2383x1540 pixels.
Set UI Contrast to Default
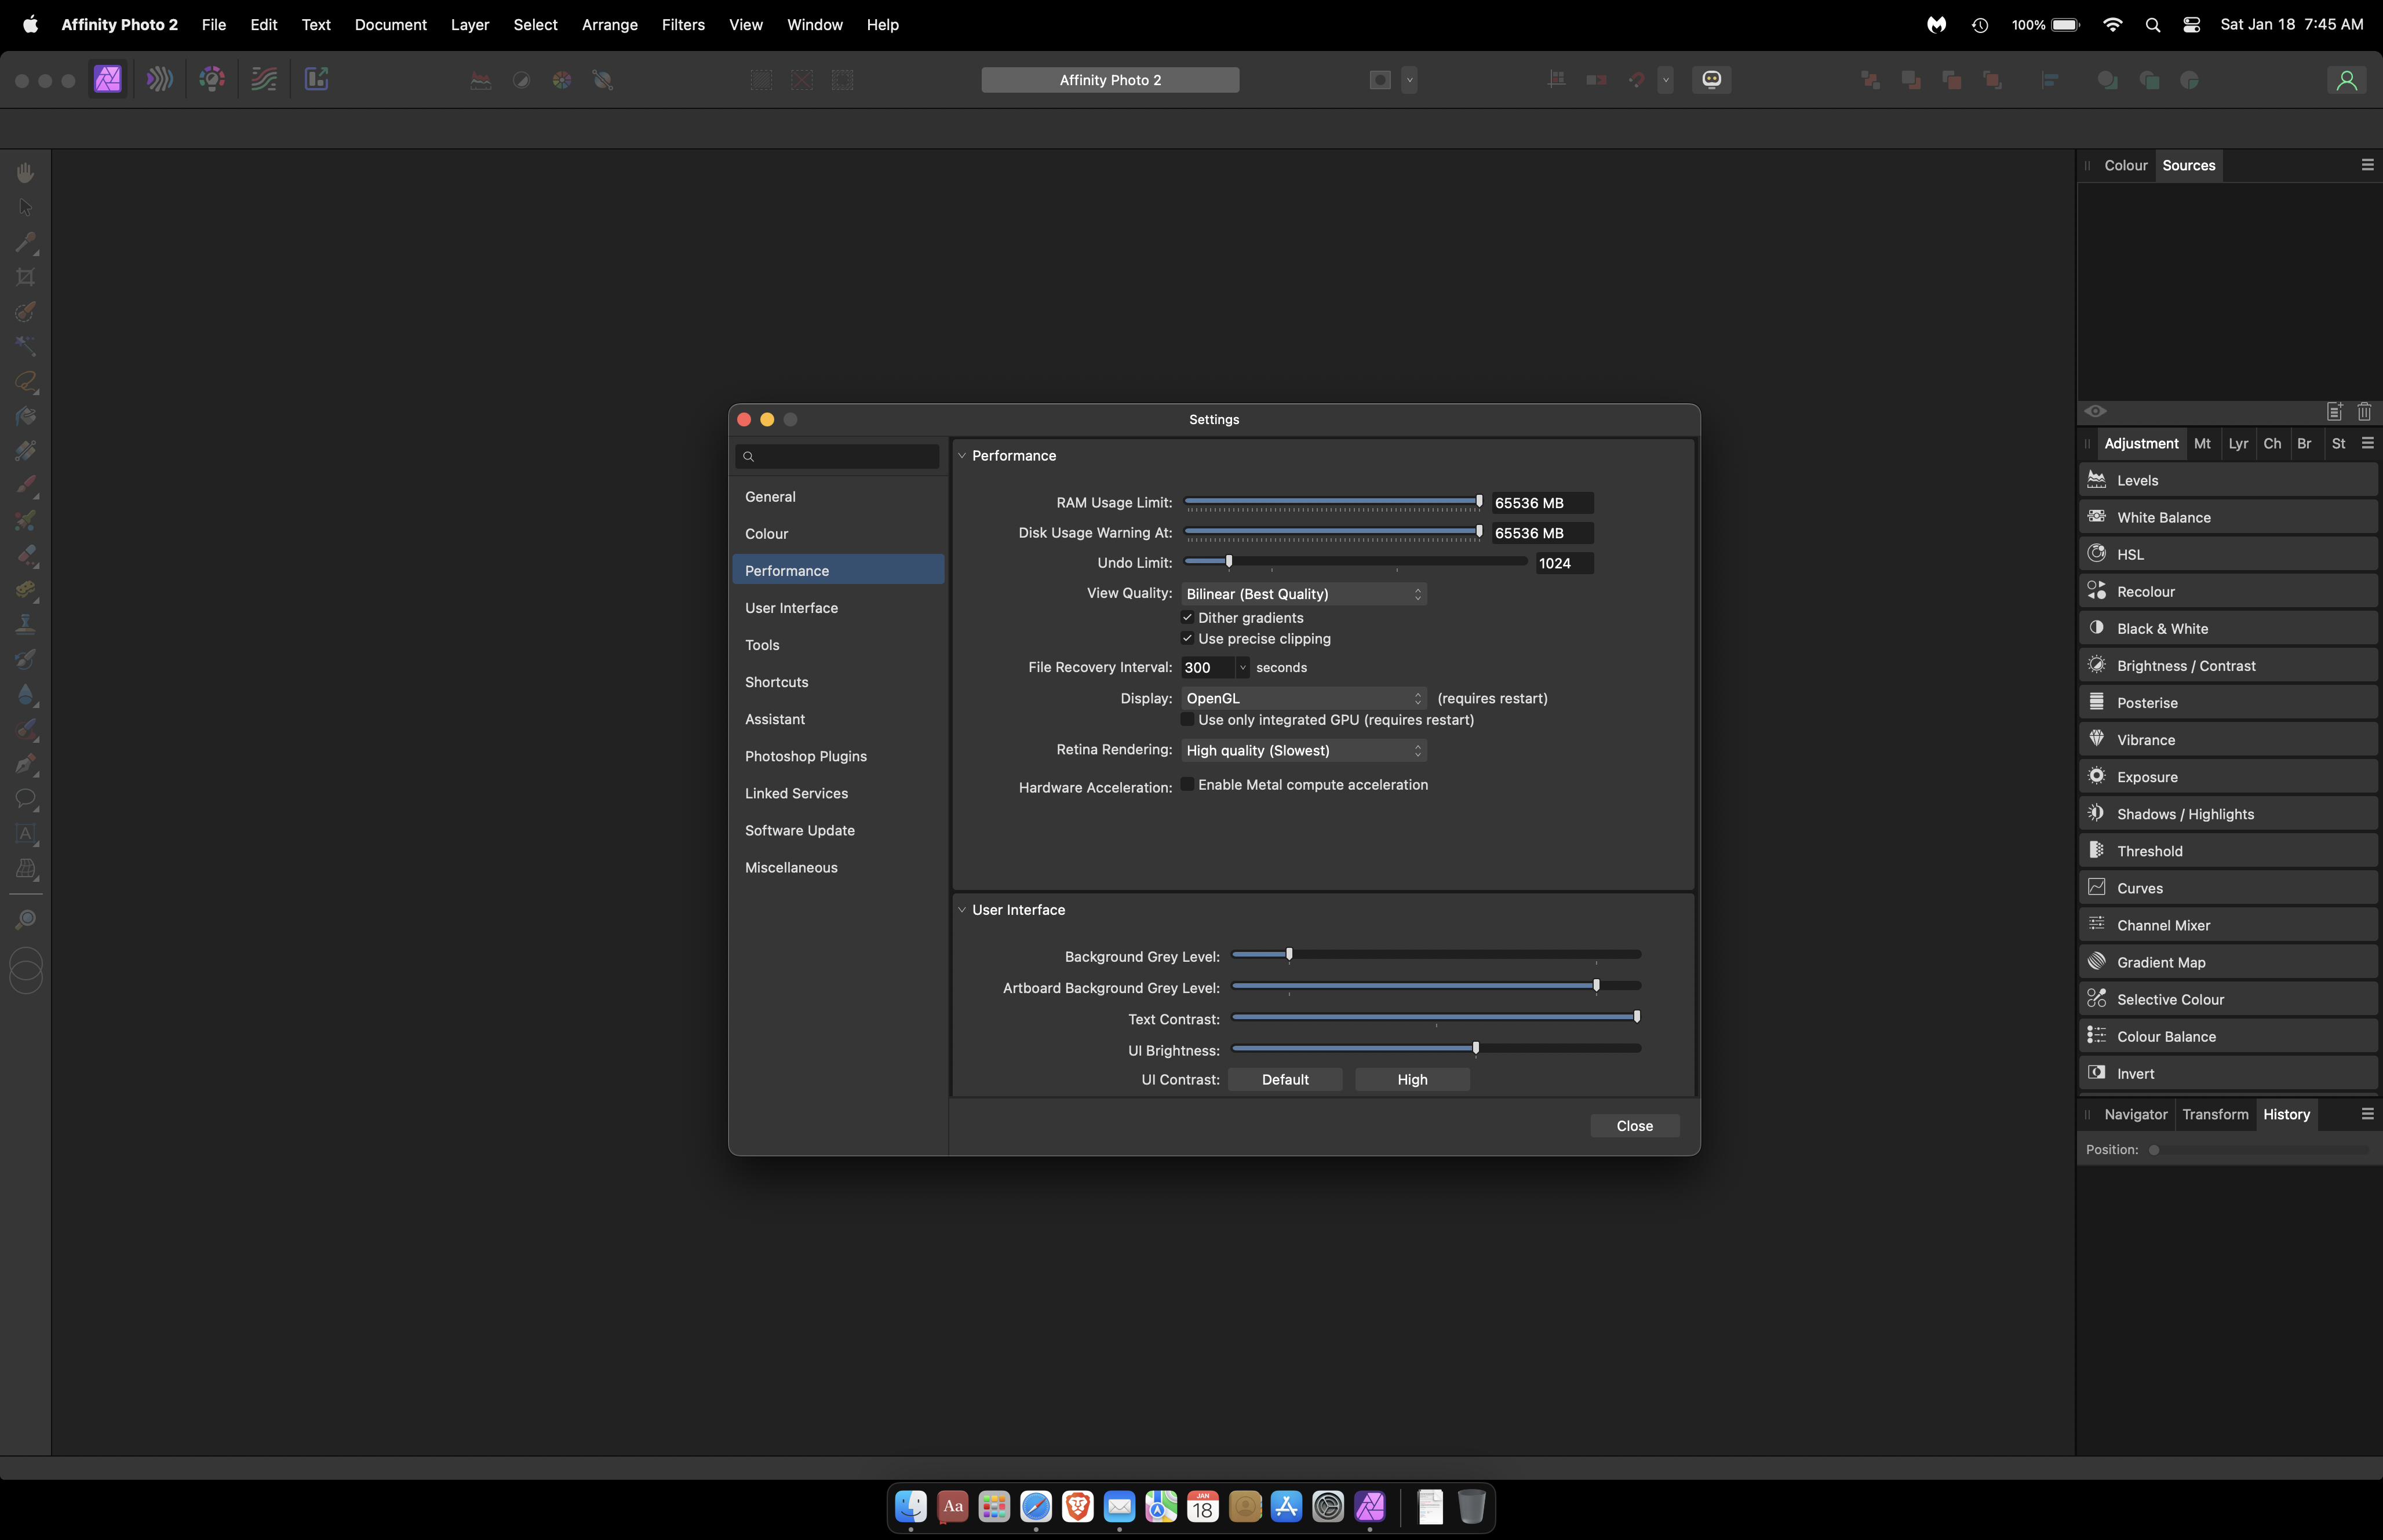click(1285, 1080)
